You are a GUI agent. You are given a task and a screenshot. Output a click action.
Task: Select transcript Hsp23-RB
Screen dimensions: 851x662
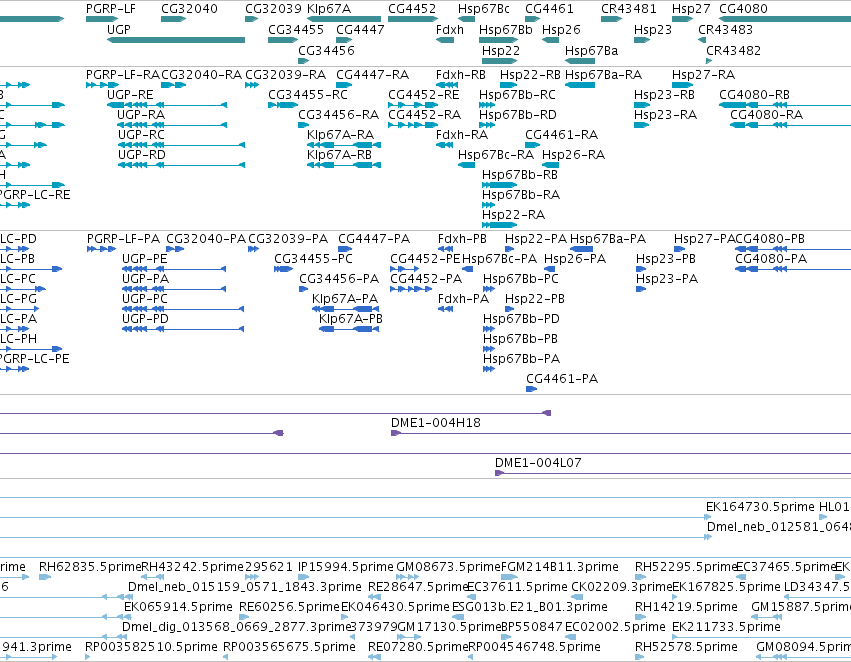tap(664, 95)
